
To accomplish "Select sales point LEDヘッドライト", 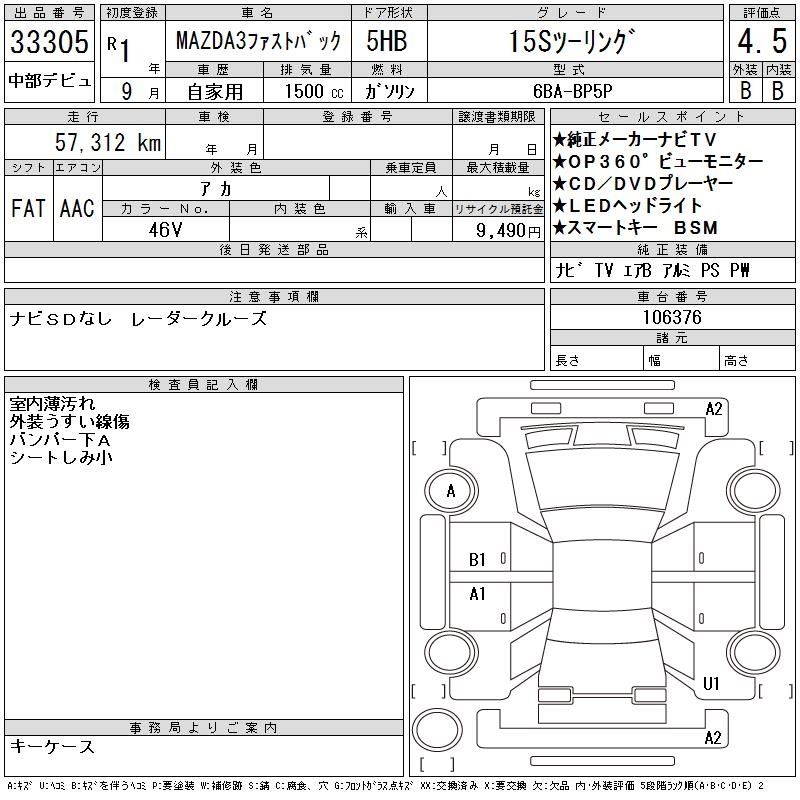I will click(x=628, y=205).
